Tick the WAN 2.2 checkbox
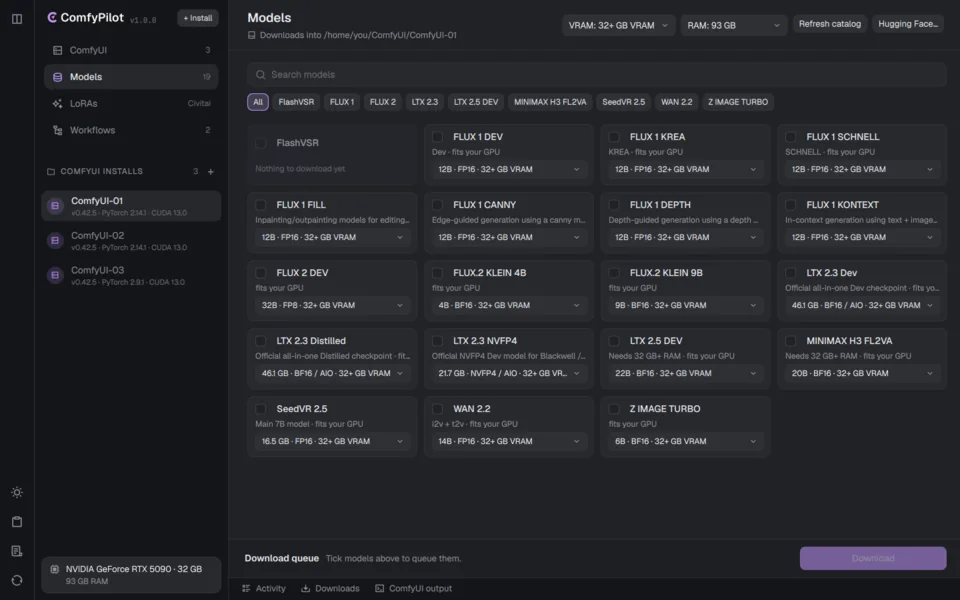Screen dimensions: 960x600 pos(437,408)
